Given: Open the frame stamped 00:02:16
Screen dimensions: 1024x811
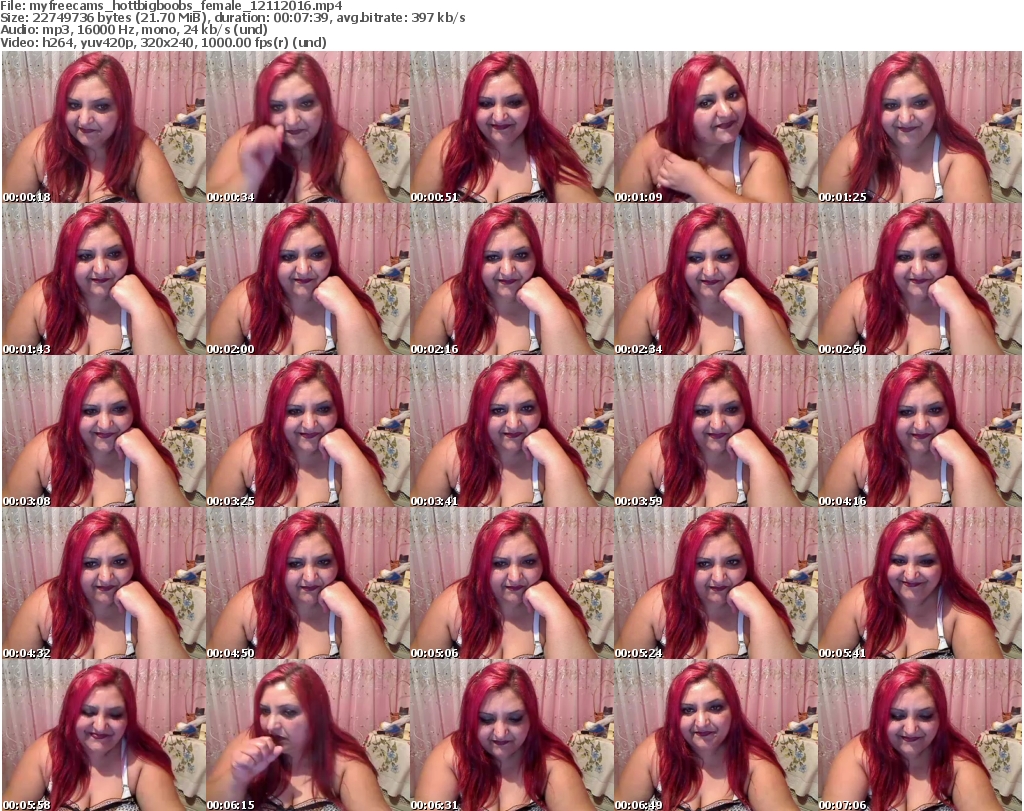Looking at the screenshot, I should tap(512, 279).
